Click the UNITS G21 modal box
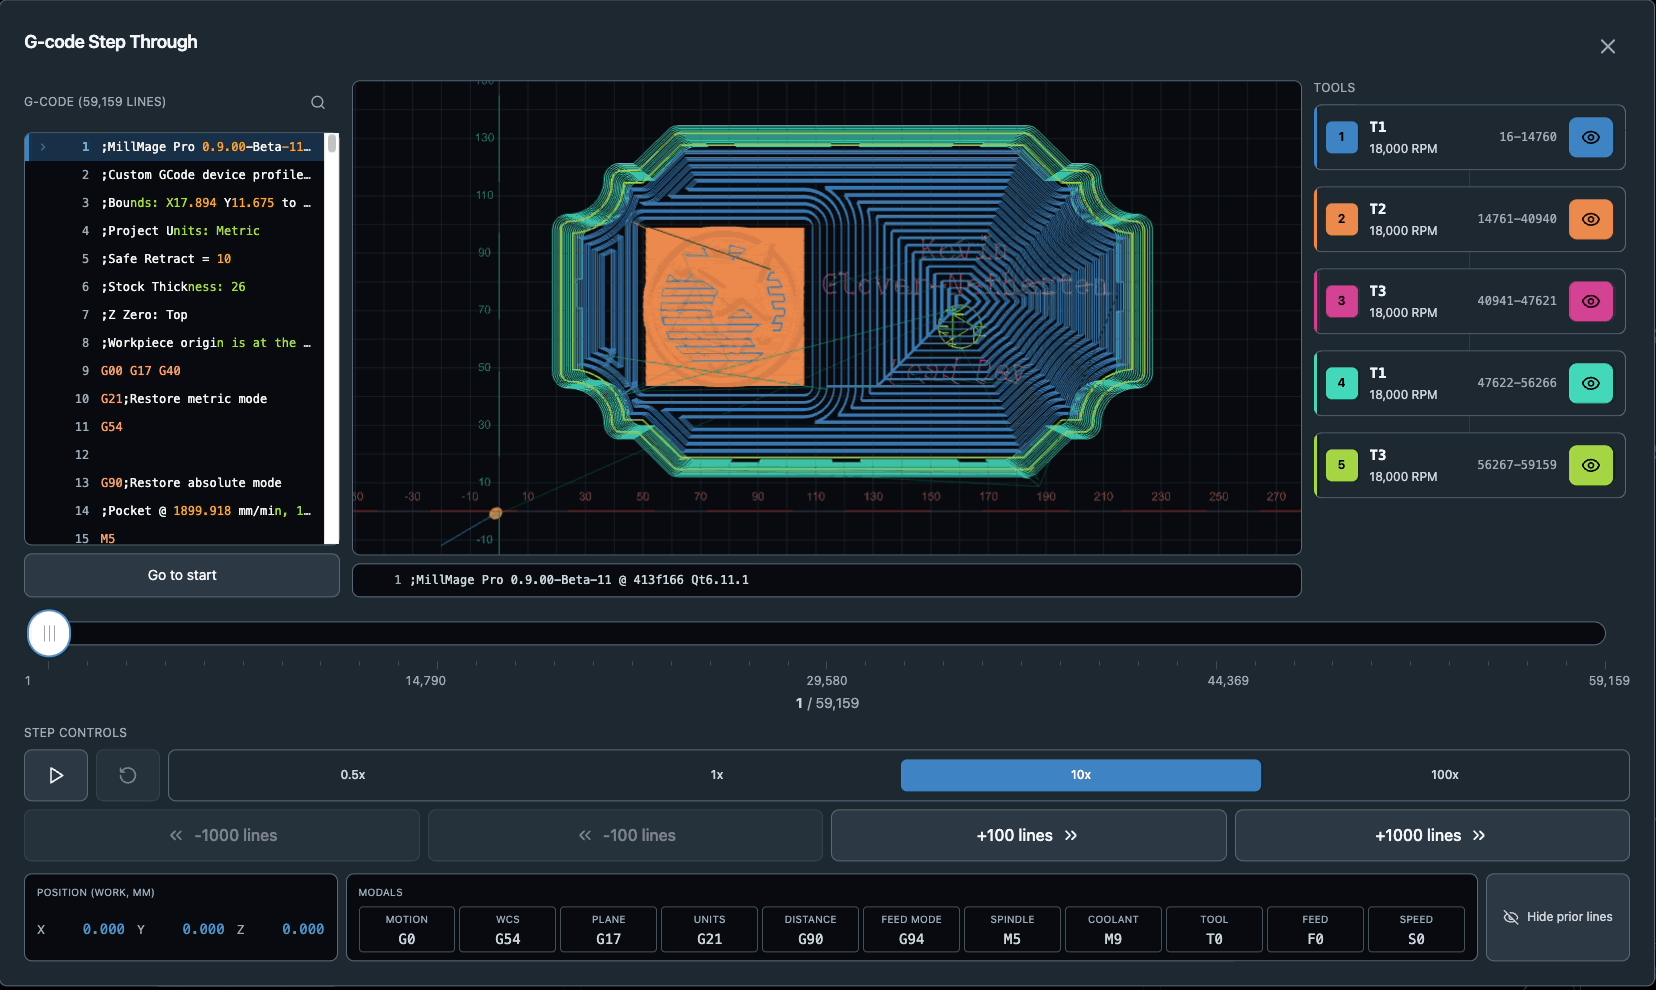 tap(710, 929)
